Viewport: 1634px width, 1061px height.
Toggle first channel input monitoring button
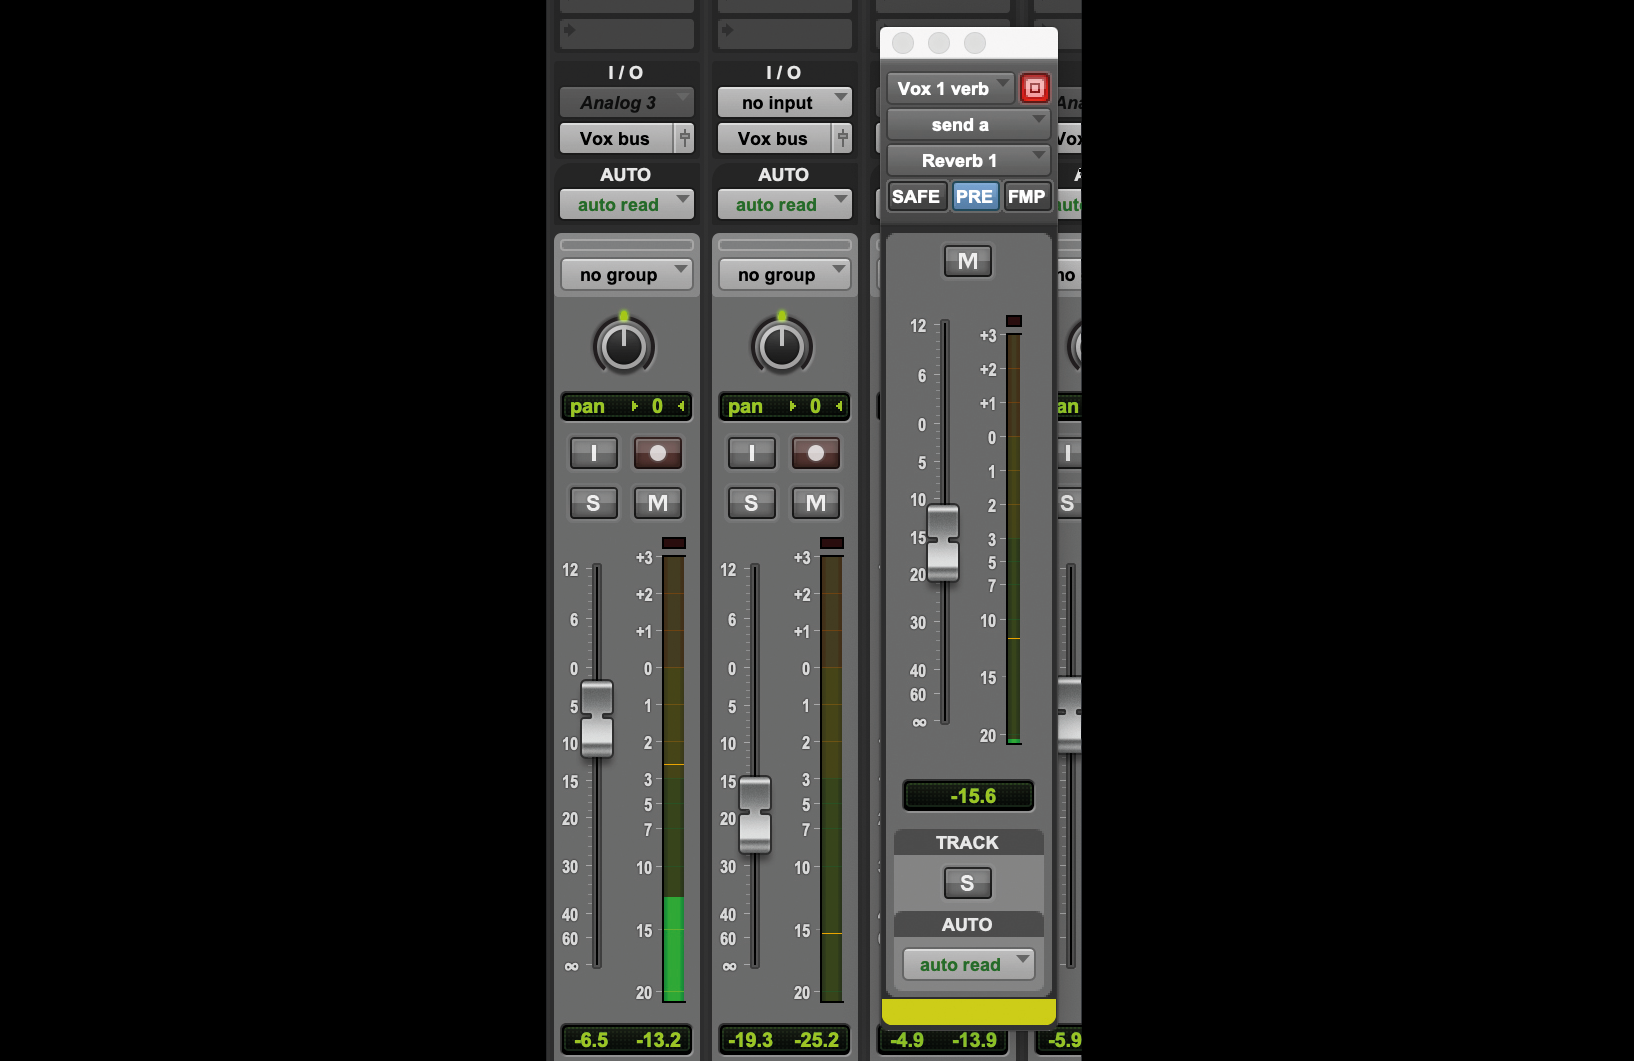tap(594, 453)
